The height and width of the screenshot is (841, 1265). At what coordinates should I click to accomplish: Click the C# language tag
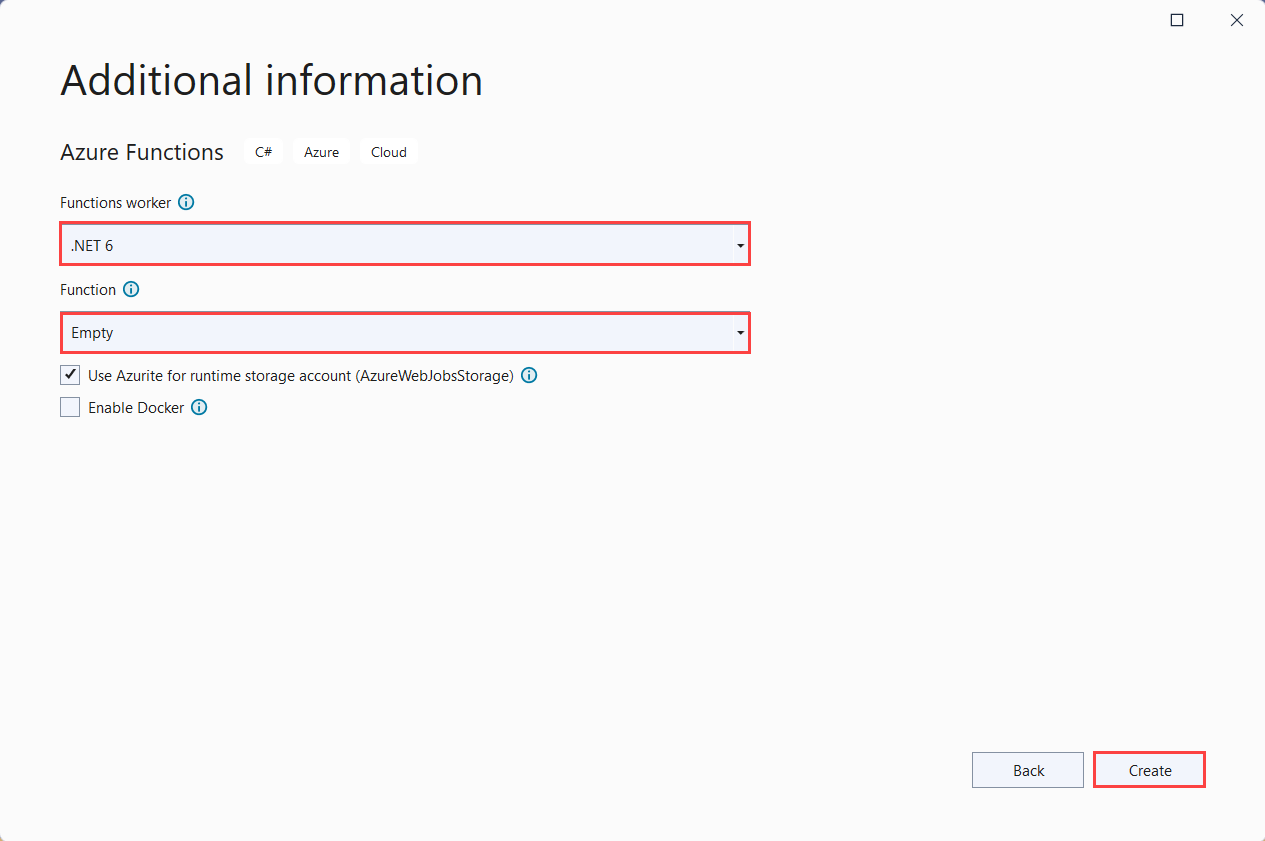pos(263,152)
